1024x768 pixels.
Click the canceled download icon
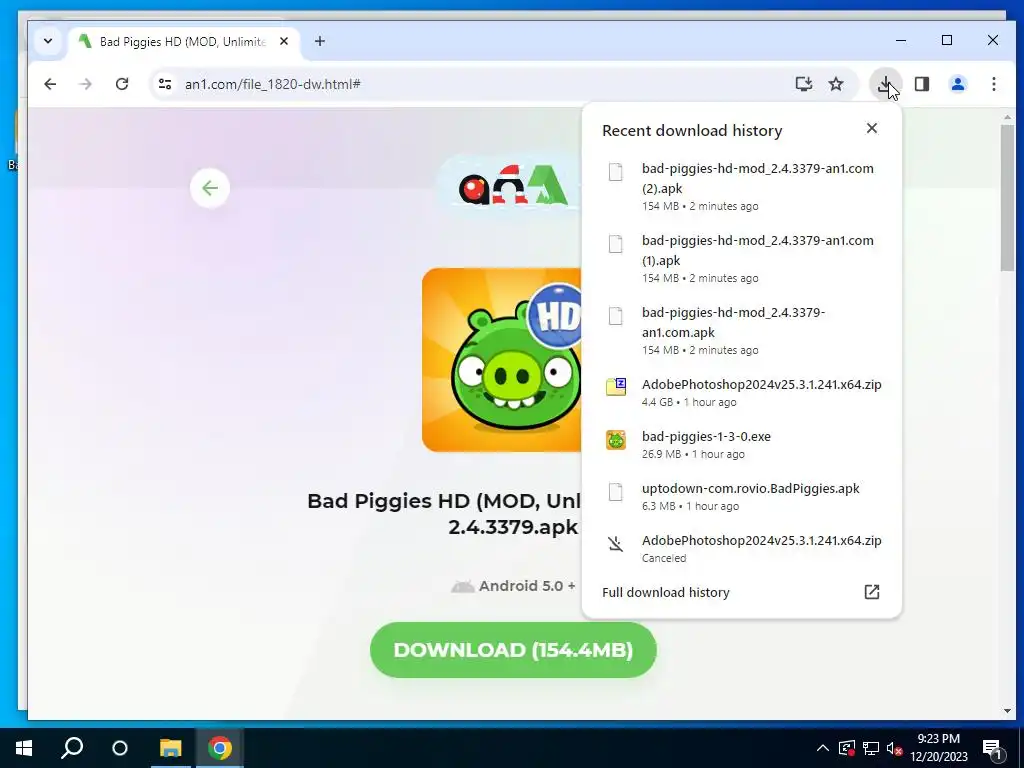[615, 543]
